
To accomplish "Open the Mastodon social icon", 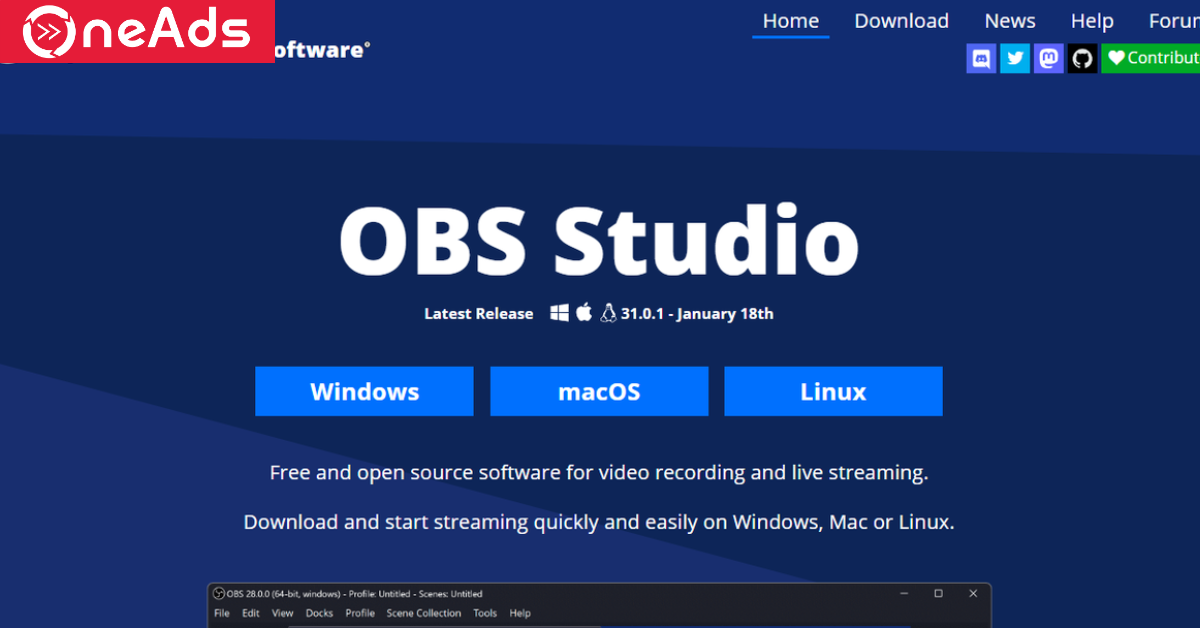I will [1049, 58].
